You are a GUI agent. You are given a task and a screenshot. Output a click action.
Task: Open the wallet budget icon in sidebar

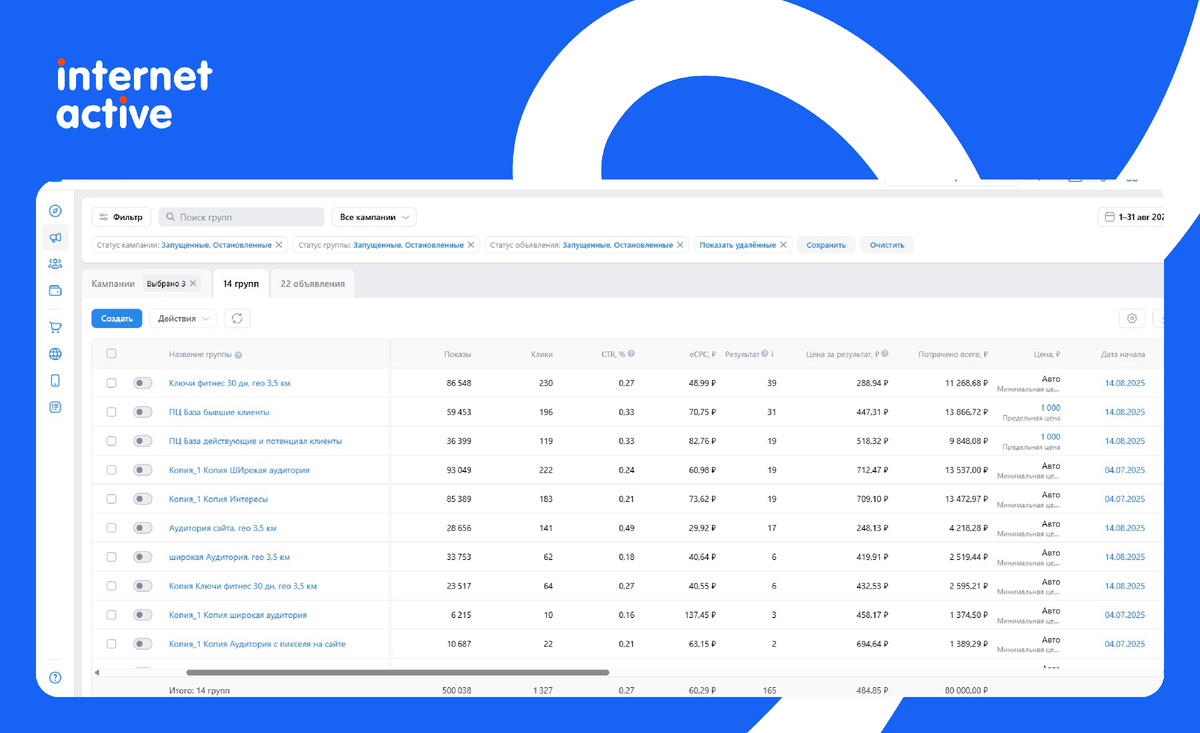click(55, 291)
